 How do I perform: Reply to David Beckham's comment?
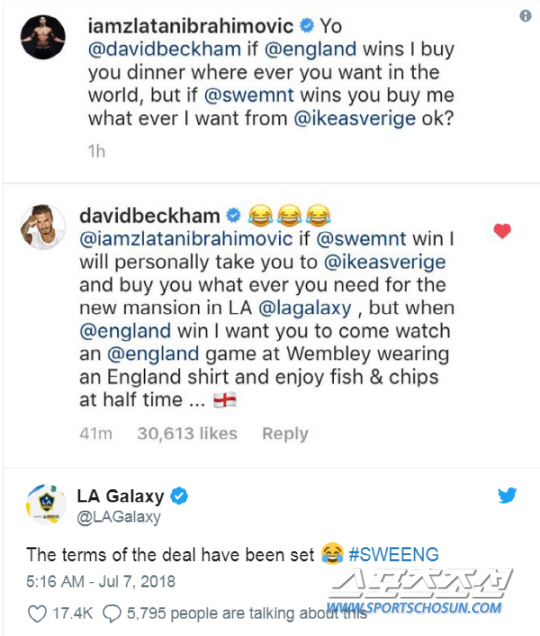coord(285,434)
